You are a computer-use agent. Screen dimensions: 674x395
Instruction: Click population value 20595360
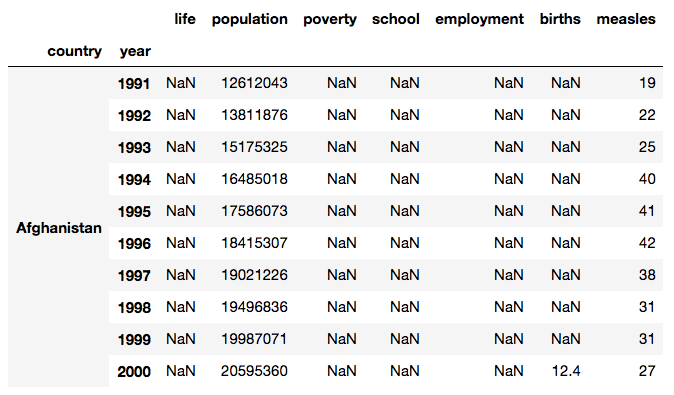254,371
